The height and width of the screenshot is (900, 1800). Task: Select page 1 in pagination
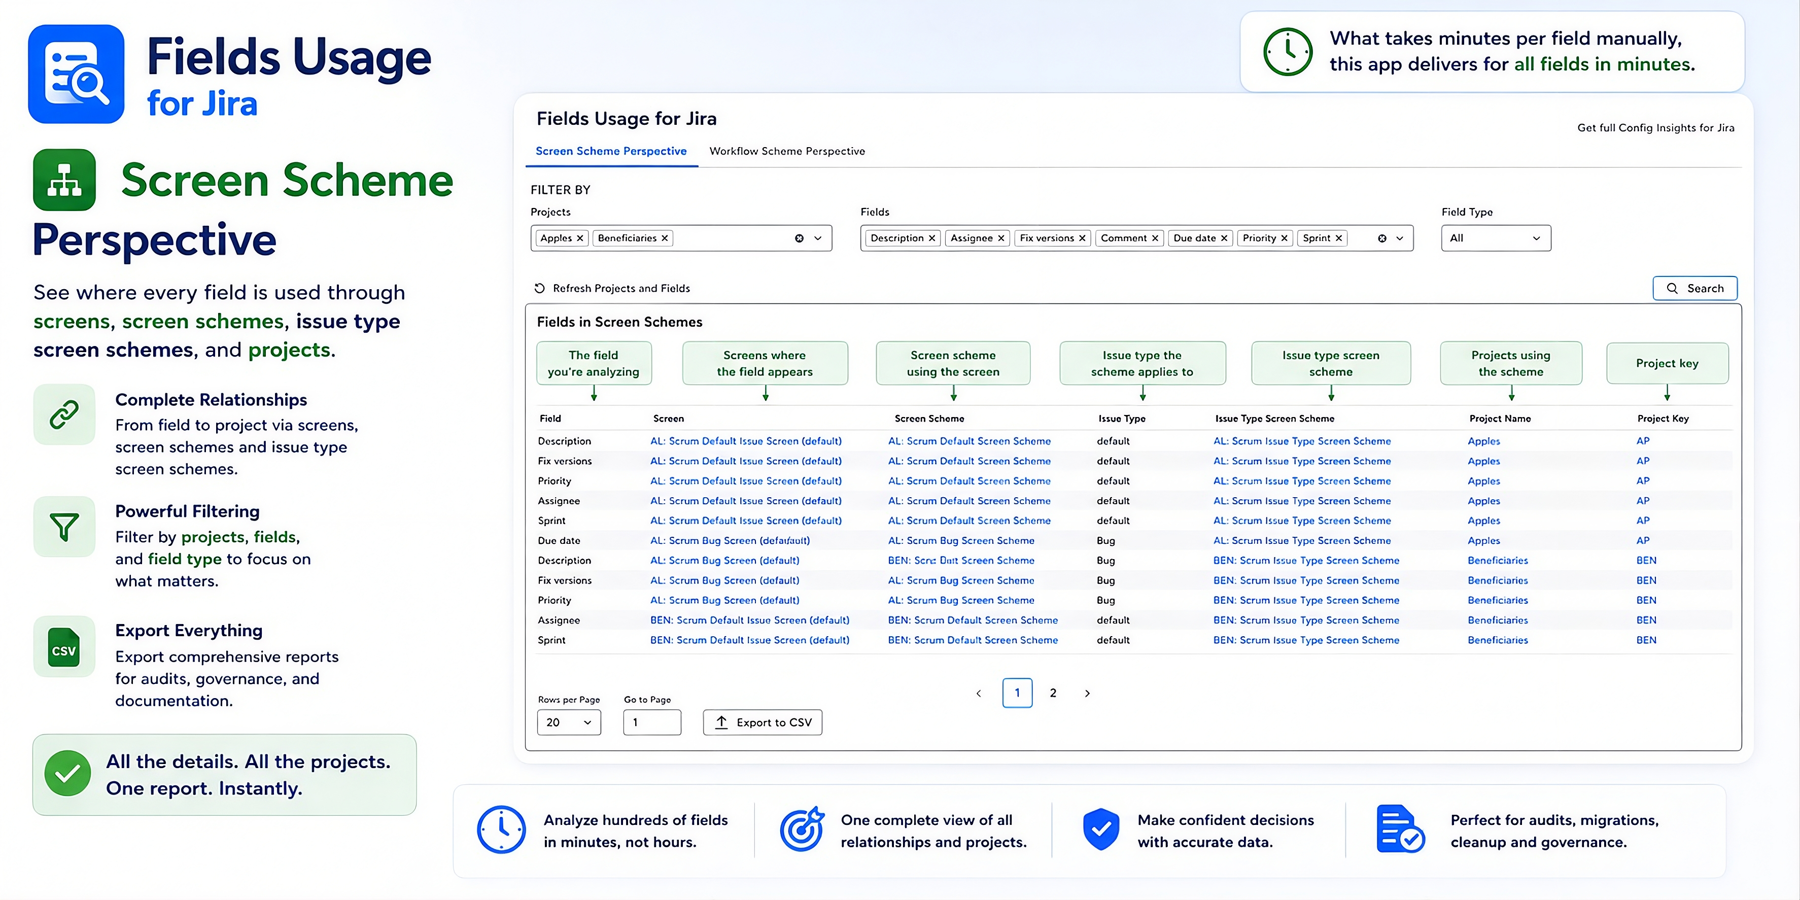[1017, 693]
